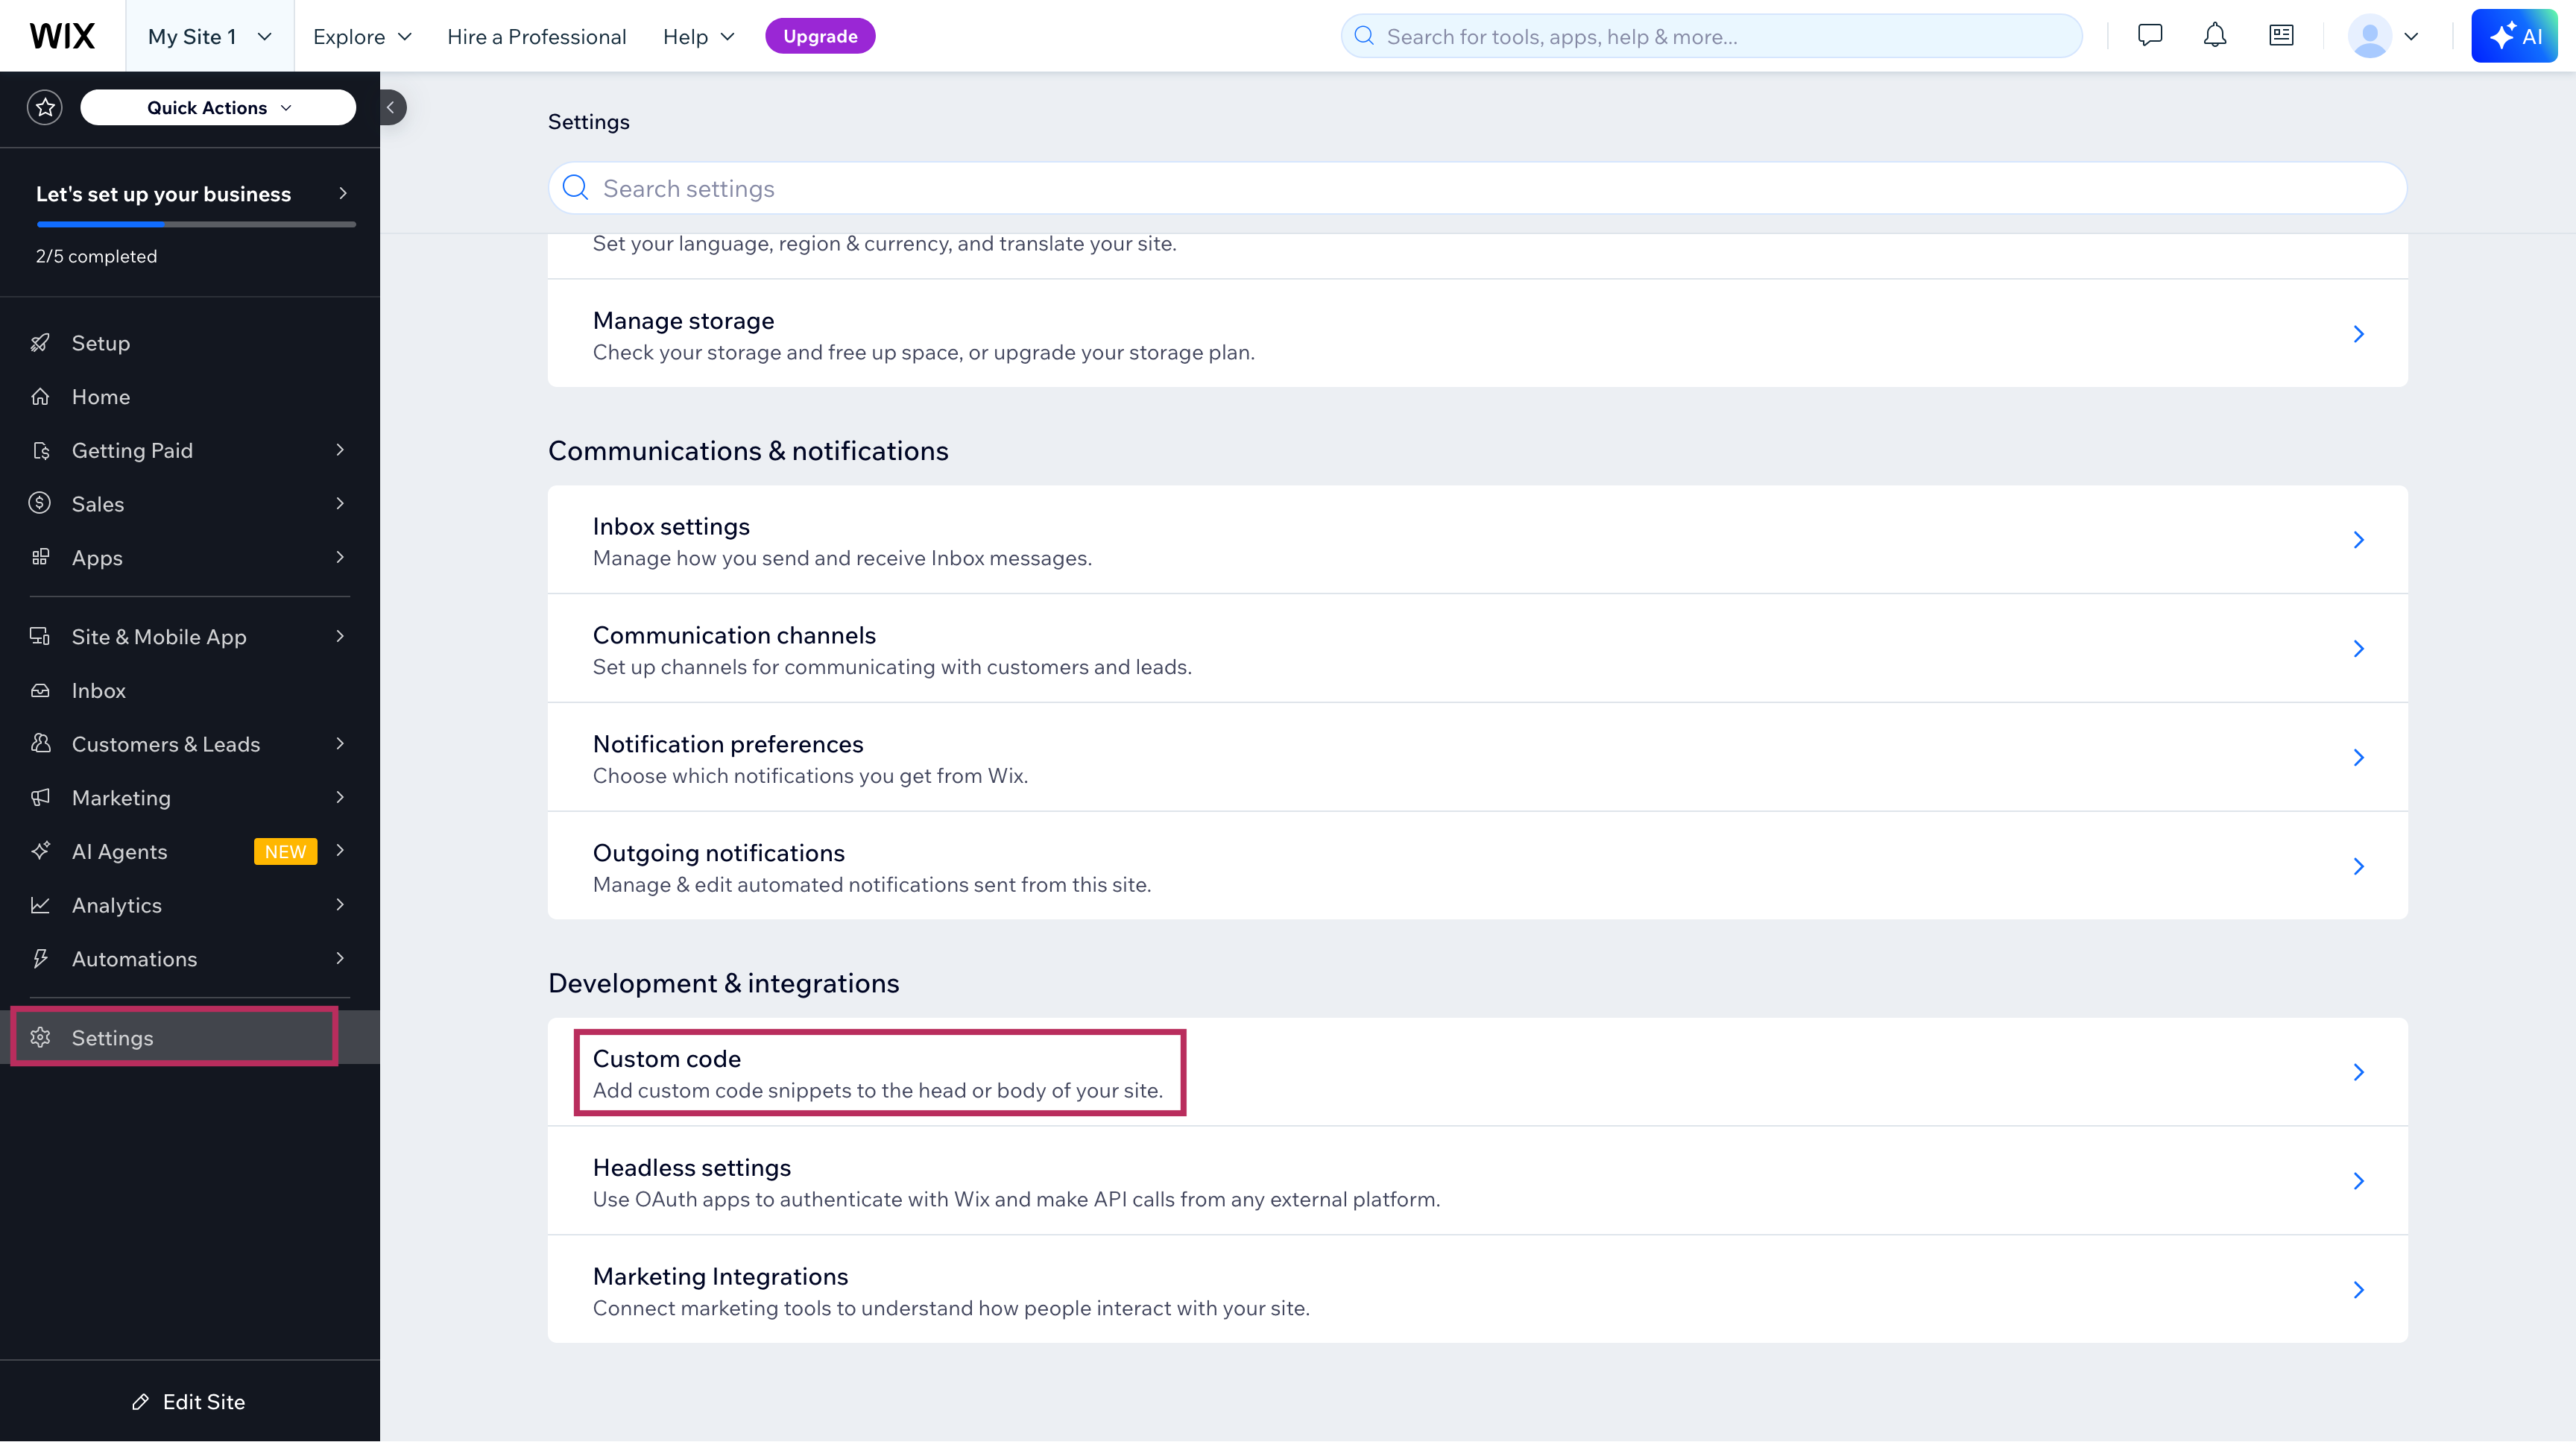Screen dimensions: 2576x1442
Task: Select Home in the sidebar menu
Action: (101, 396)
